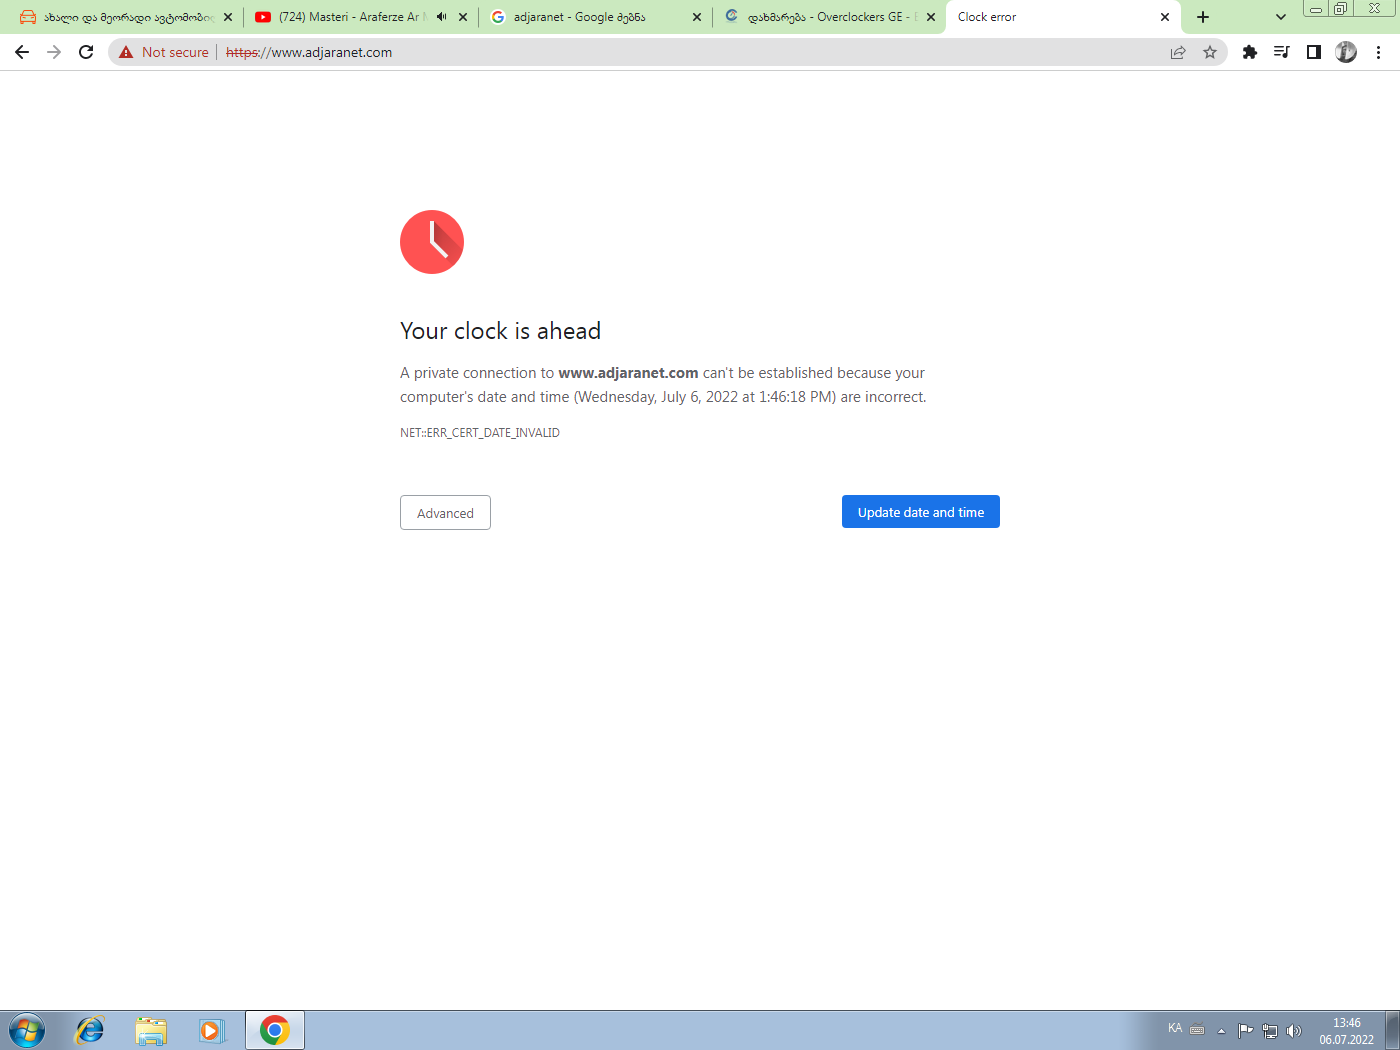Show hidden system tray icons
The width and height of the screenshot is (1400, 1050).
click(1221, 1031)
